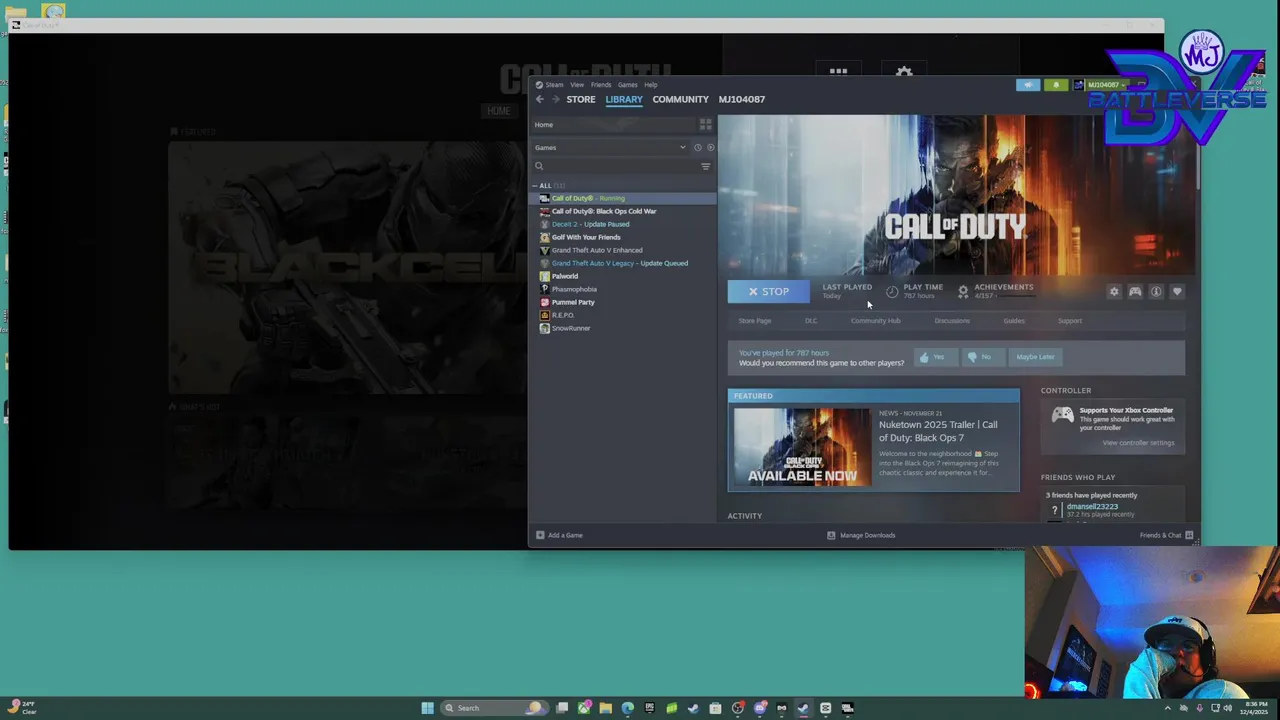
Task: Filter to ready-to-play games icon
Action: (x=710, y=148)
